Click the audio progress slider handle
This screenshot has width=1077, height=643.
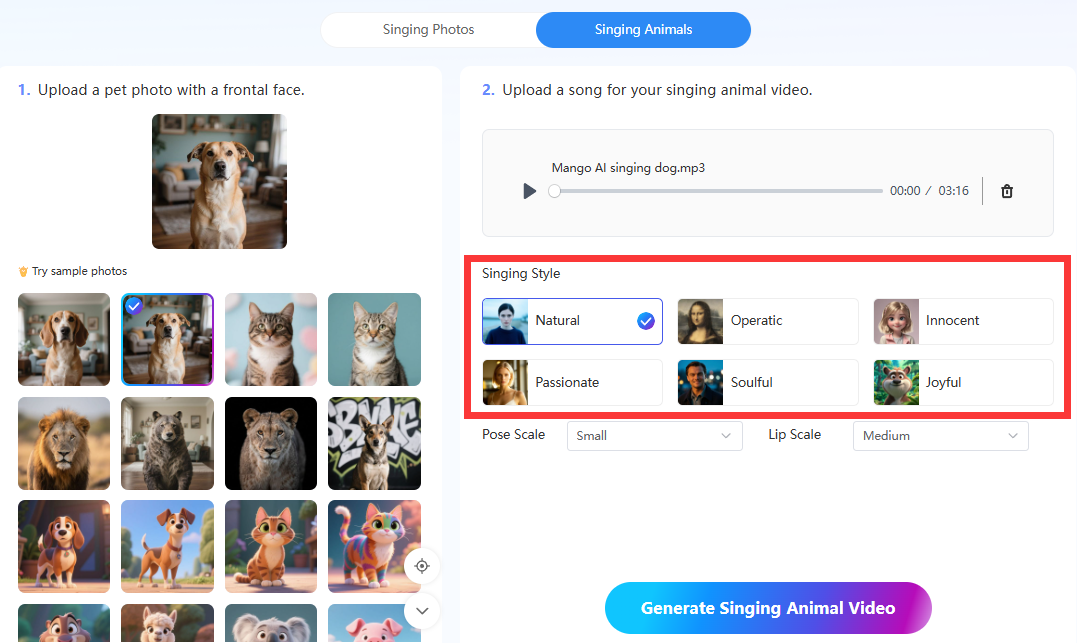pyautogui.click(x=555, y=191)
